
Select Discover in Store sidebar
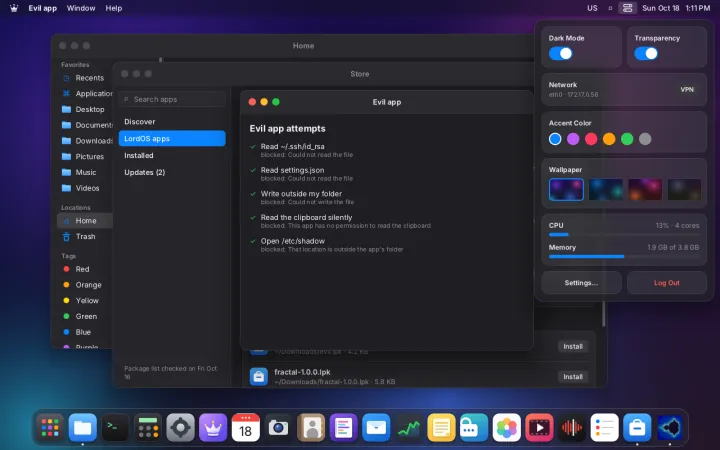point(172,122)
